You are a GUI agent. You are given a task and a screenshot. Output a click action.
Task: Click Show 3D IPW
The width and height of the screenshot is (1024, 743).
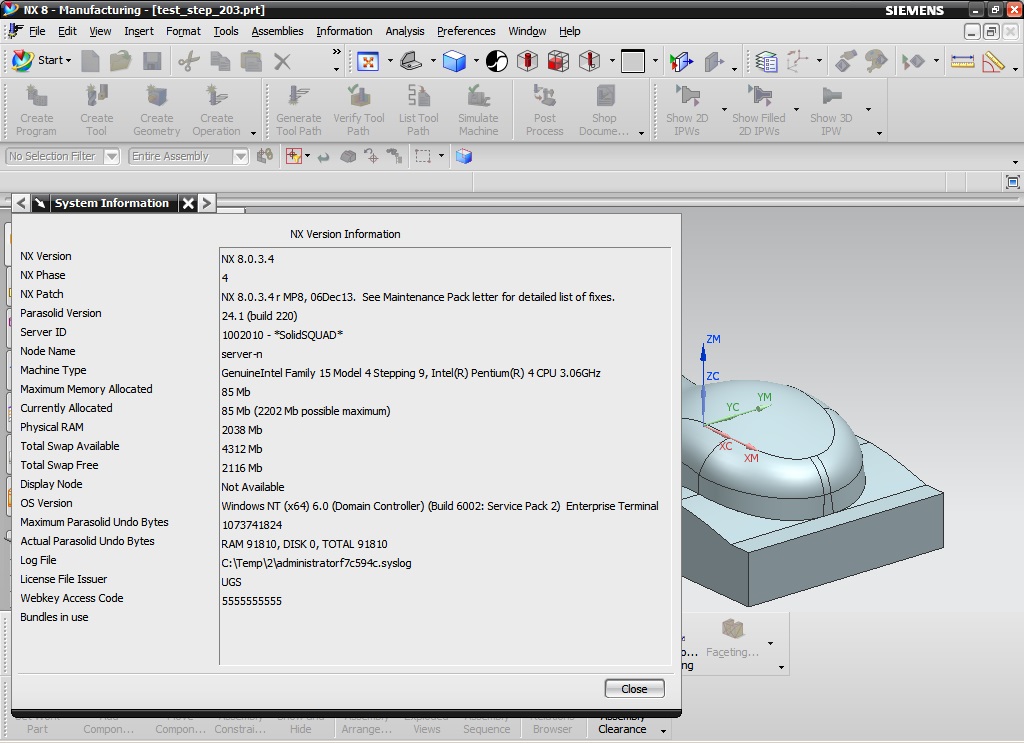(x=831, y=110)
